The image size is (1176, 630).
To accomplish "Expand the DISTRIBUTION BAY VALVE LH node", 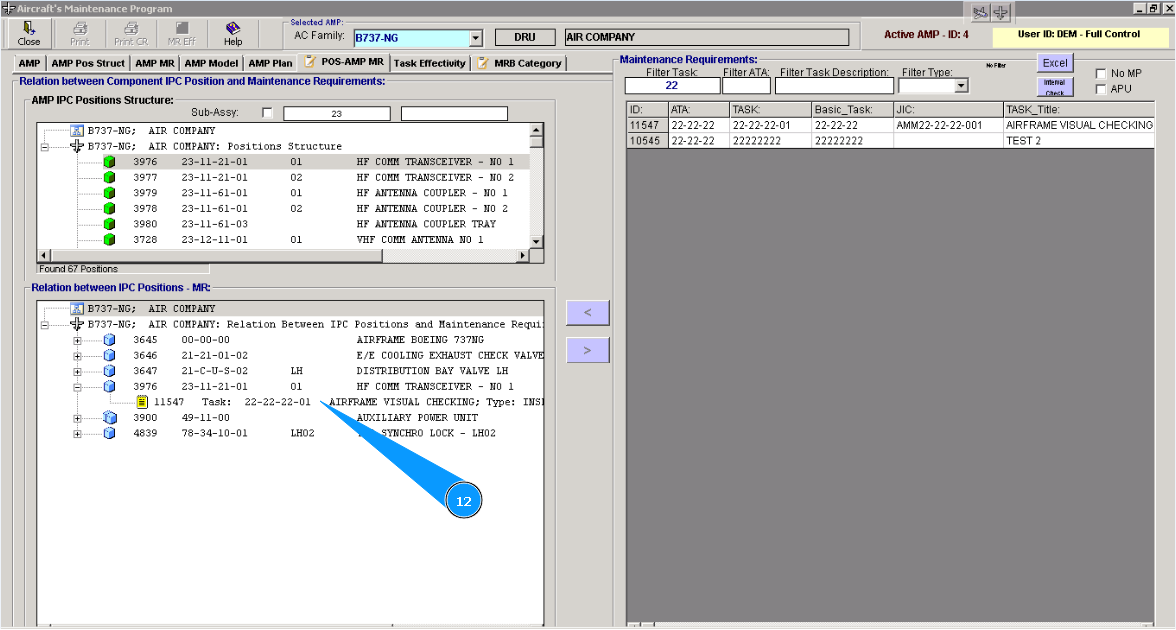I will [78, 371].
